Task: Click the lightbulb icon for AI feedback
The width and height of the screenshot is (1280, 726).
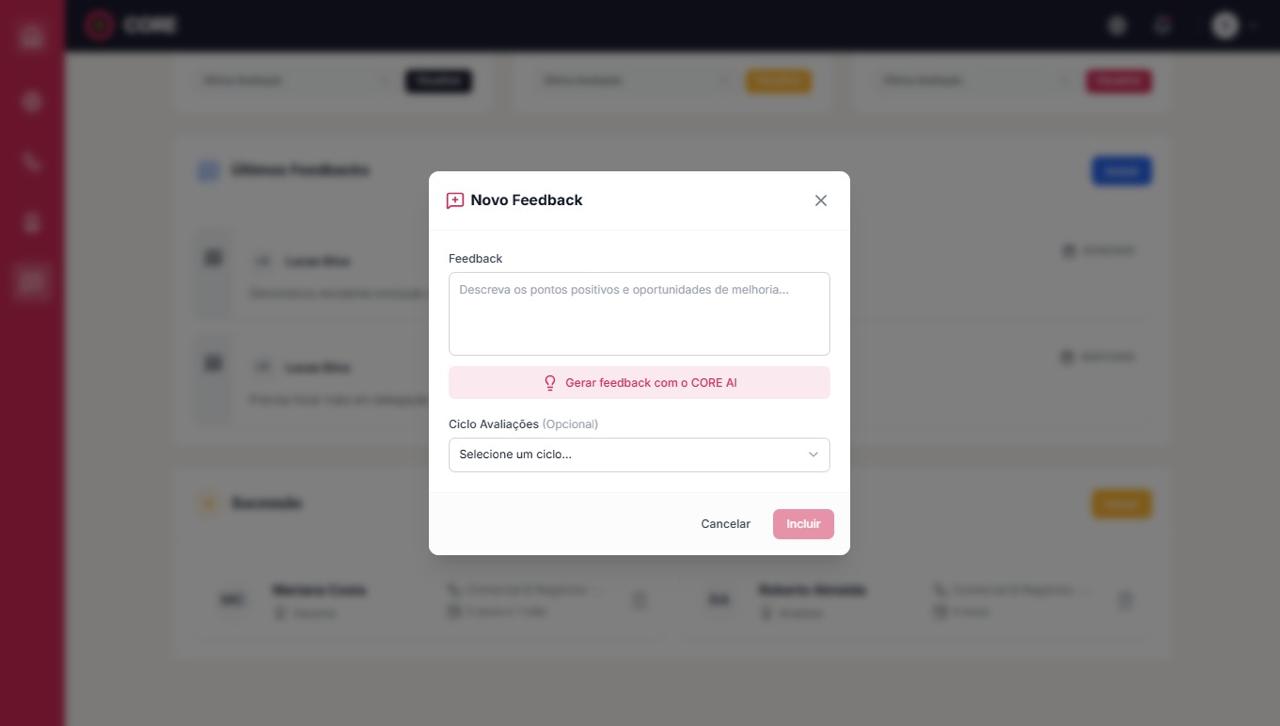Action: tap(549, 383)
